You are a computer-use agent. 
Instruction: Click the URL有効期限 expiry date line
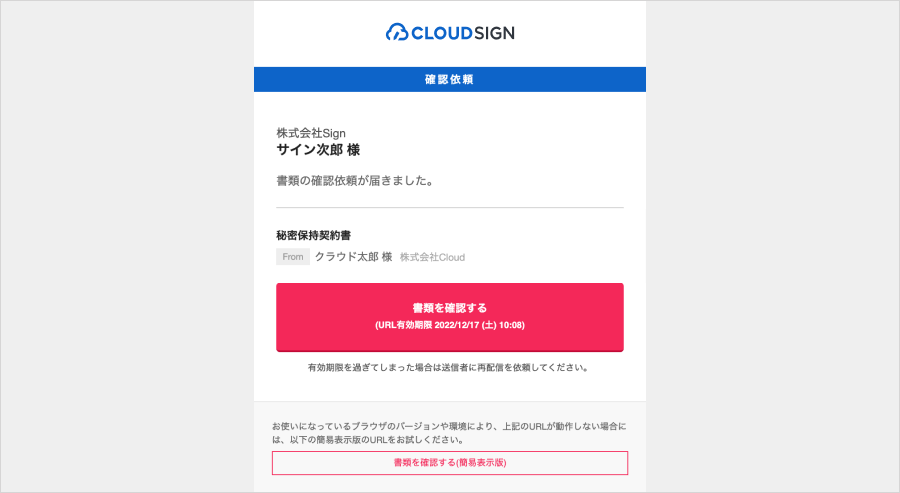click(x=450, y=325)
